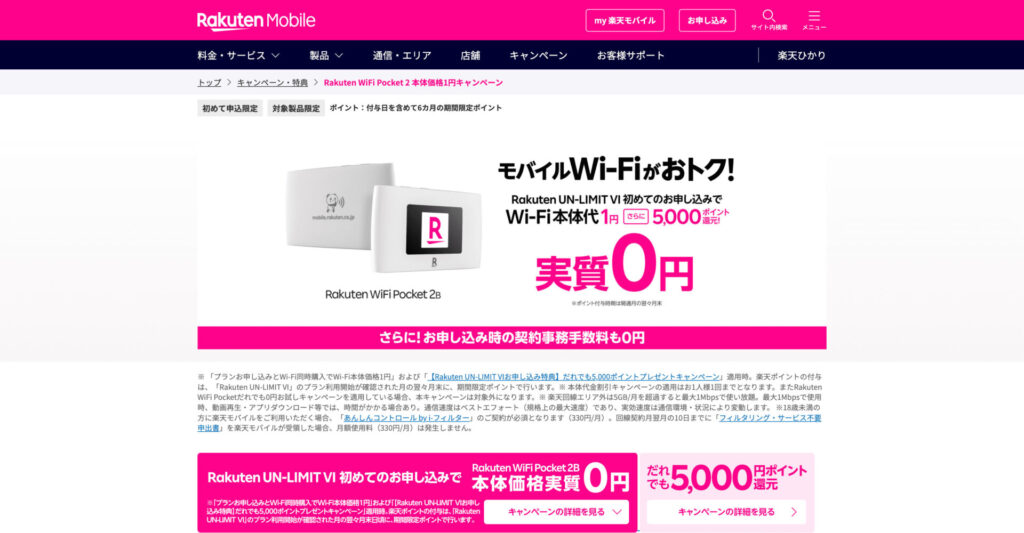
Task: Click the my 楽天モバイル button
Action: click(x=625, y=20)
